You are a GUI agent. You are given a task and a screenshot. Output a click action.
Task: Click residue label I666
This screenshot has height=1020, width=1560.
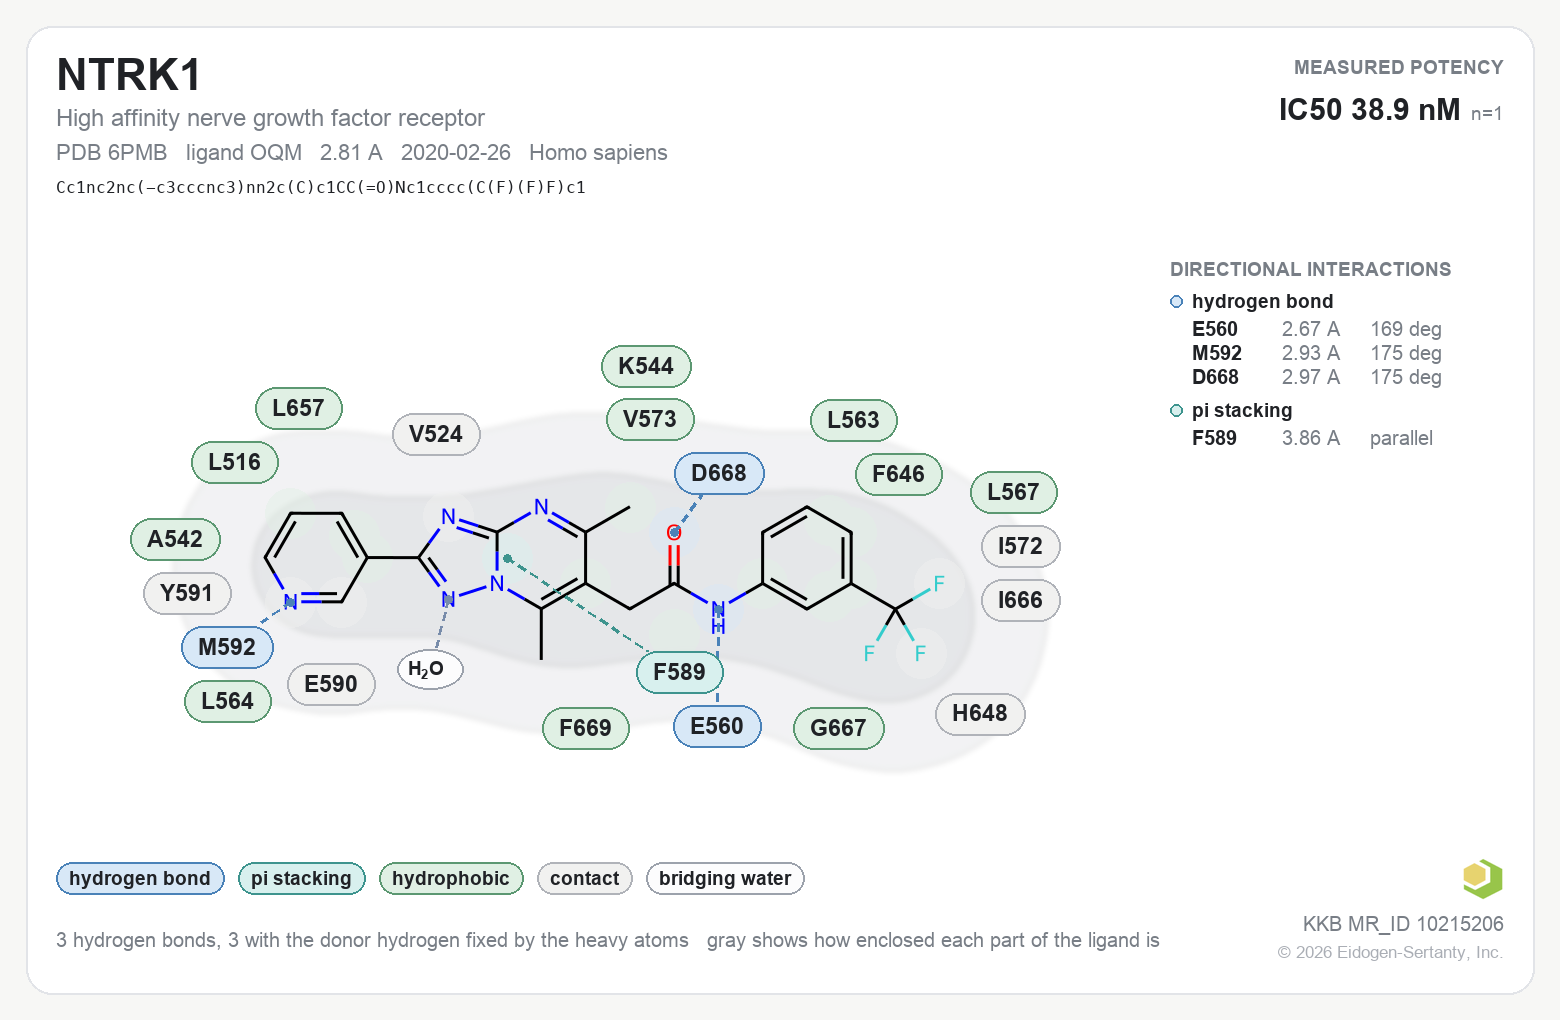[1020, 600]
